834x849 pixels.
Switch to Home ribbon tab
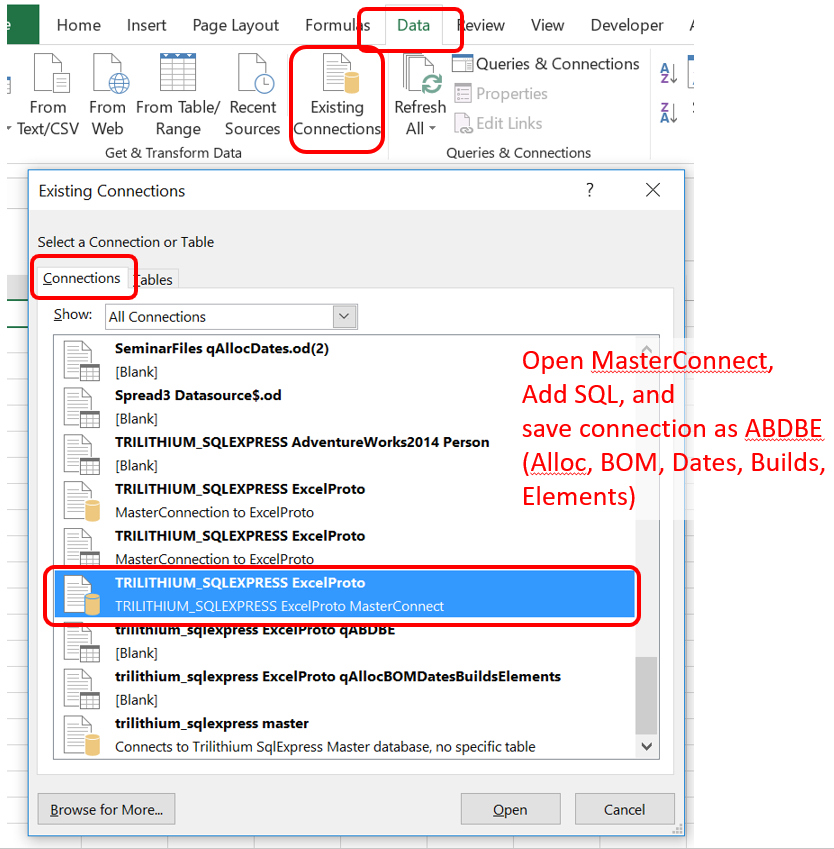click(79, 25)
